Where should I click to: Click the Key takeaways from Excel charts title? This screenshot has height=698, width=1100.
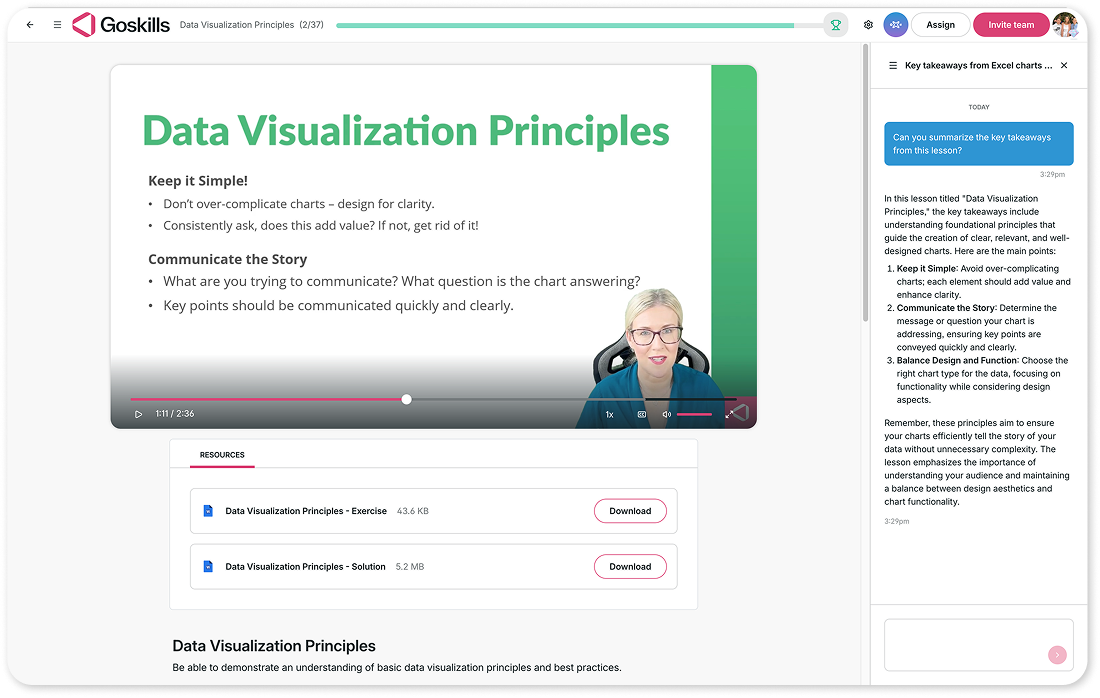[979, 65]
